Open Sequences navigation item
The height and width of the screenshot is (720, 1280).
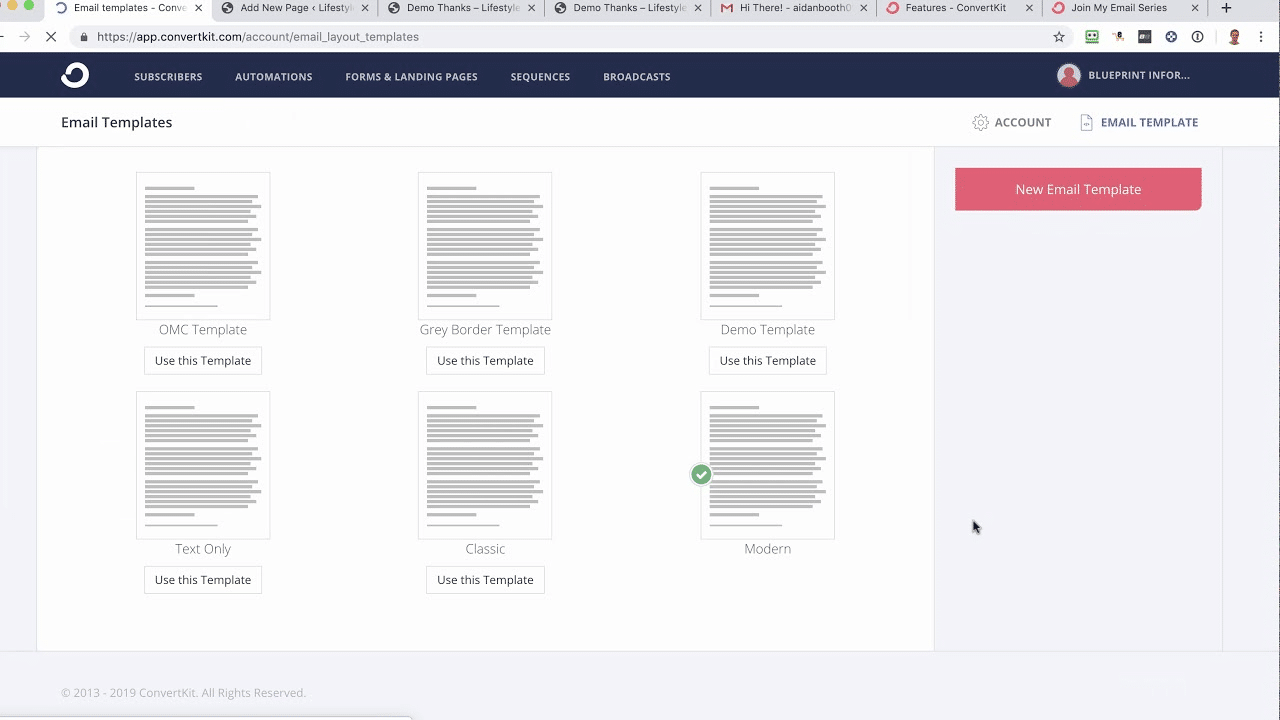(540, 77)
